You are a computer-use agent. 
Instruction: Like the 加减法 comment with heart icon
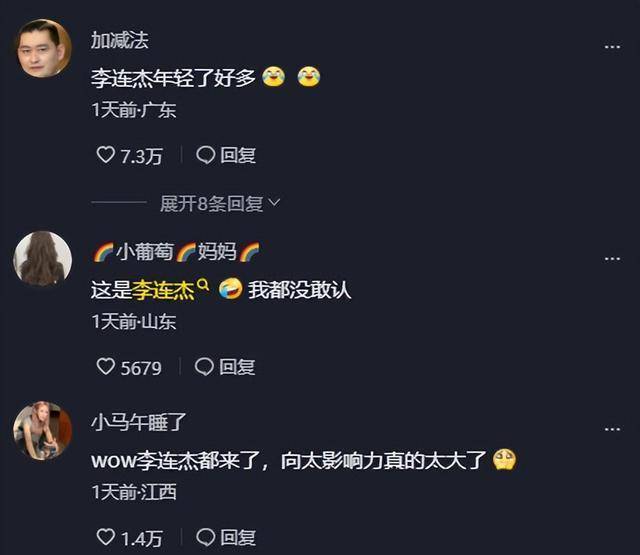pyautogui.click(x=106, y=155)
